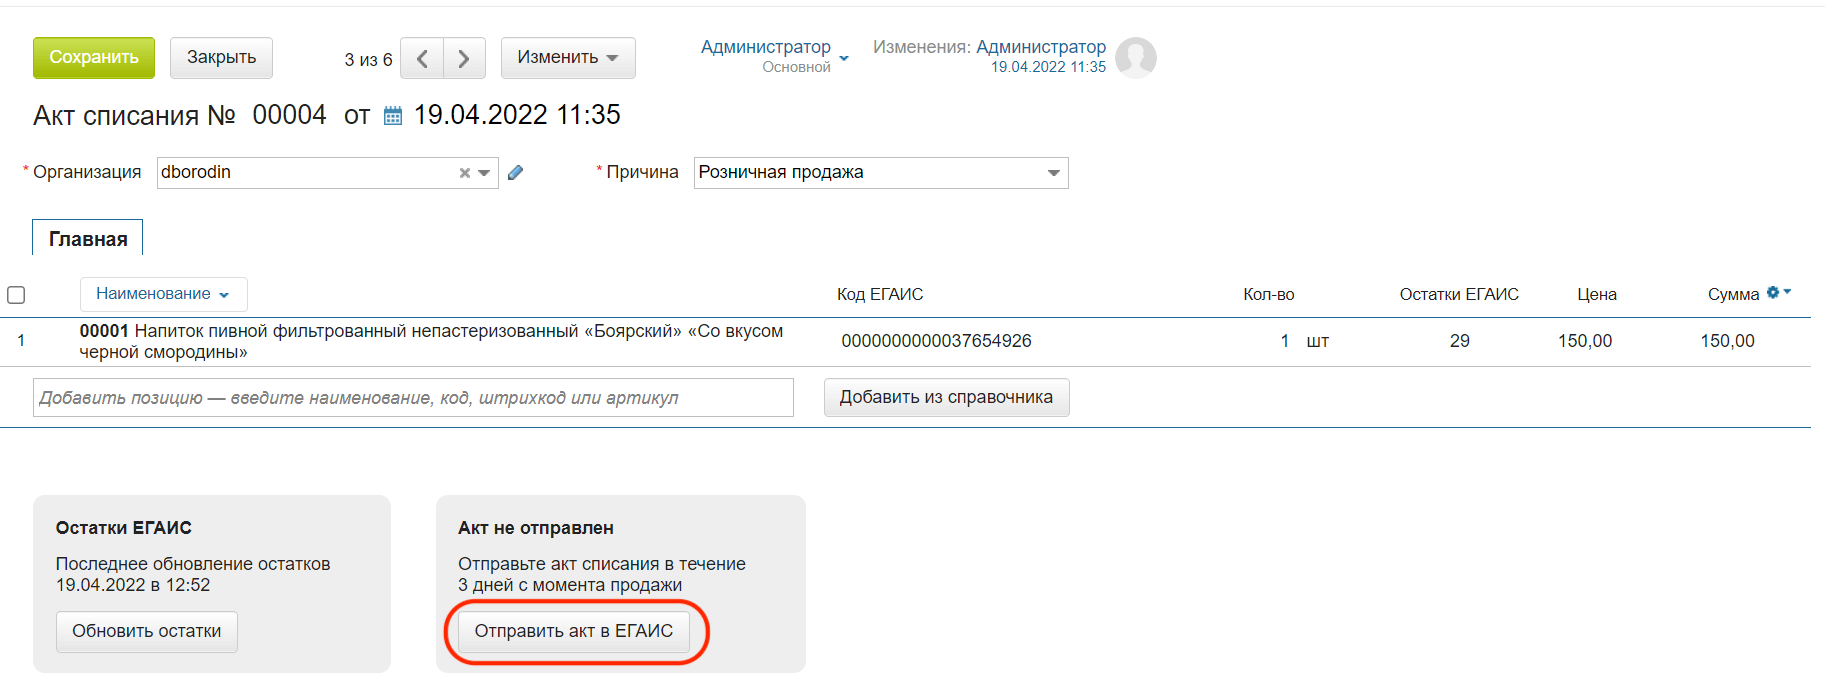Click the Цена column header

[x=1597, y=294]
